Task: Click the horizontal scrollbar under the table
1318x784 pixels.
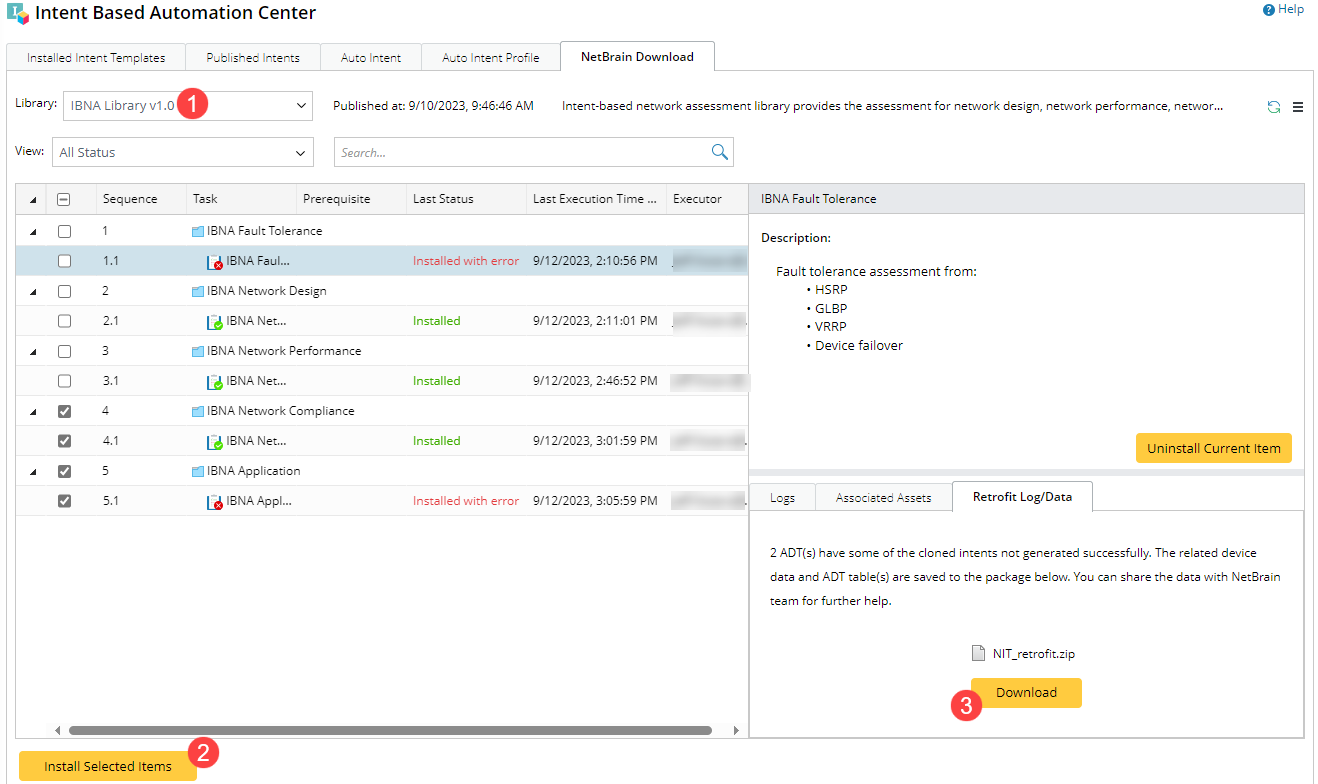Action: tap(390, 731)
